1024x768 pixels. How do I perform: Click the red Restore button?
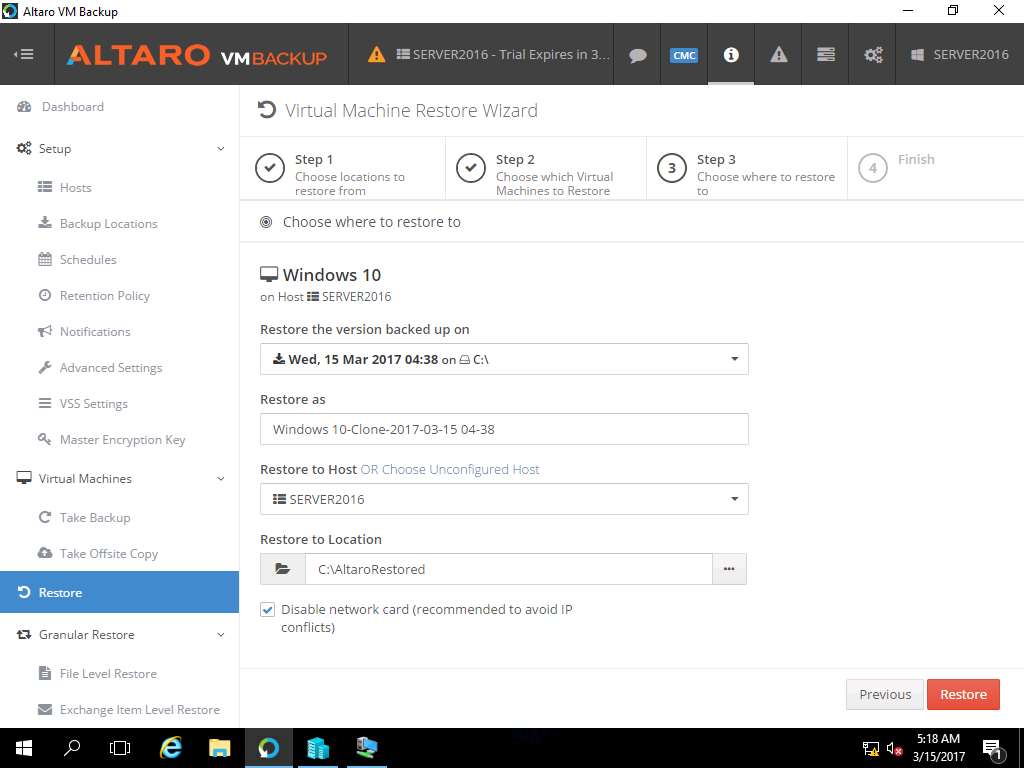pos(963,694)
